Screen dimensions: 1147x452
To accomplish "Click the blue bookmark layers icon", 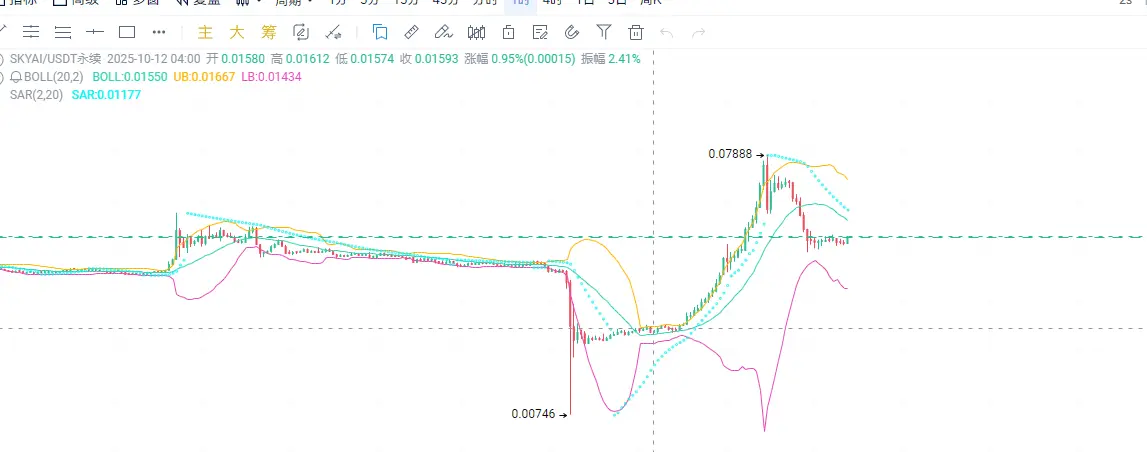I will (x=380, y=31).
